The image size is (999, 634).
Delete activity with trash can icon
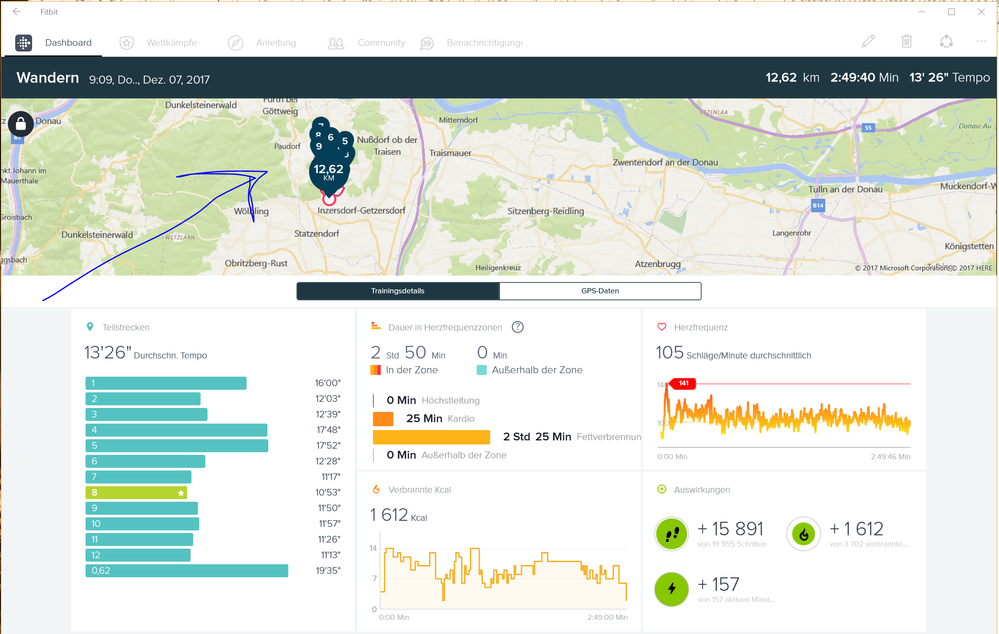click(906, 42)
